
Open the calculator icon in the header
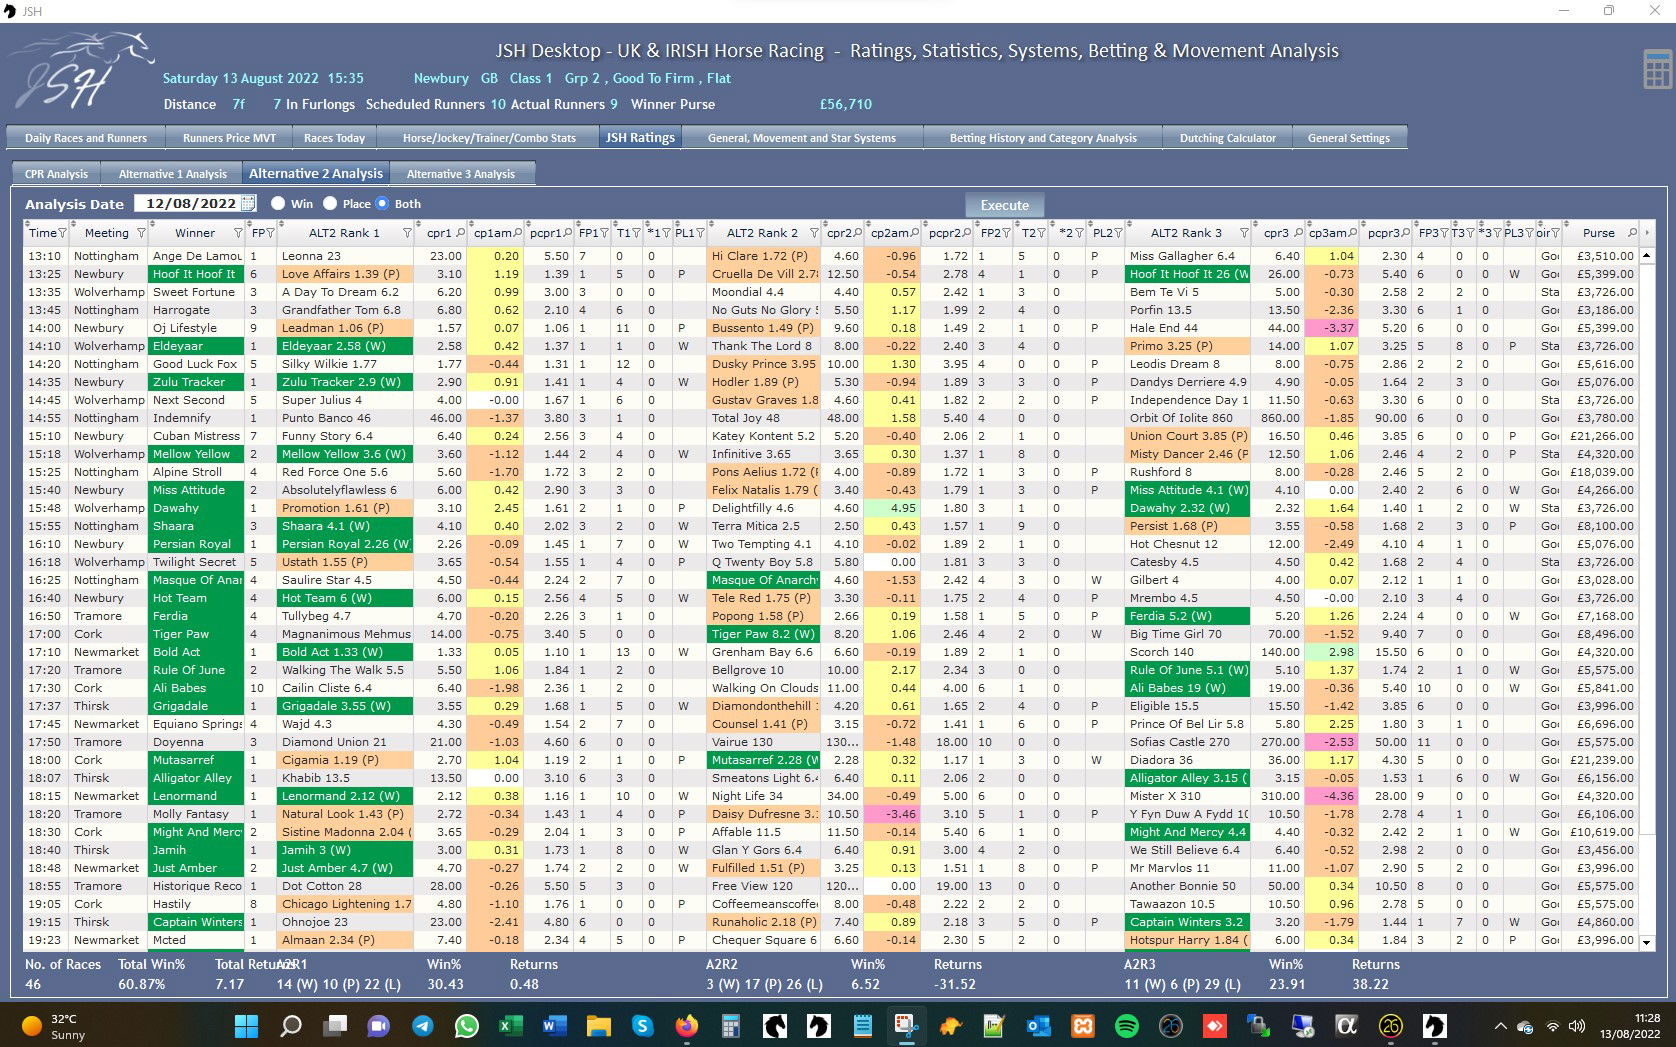coord(1657,69)
